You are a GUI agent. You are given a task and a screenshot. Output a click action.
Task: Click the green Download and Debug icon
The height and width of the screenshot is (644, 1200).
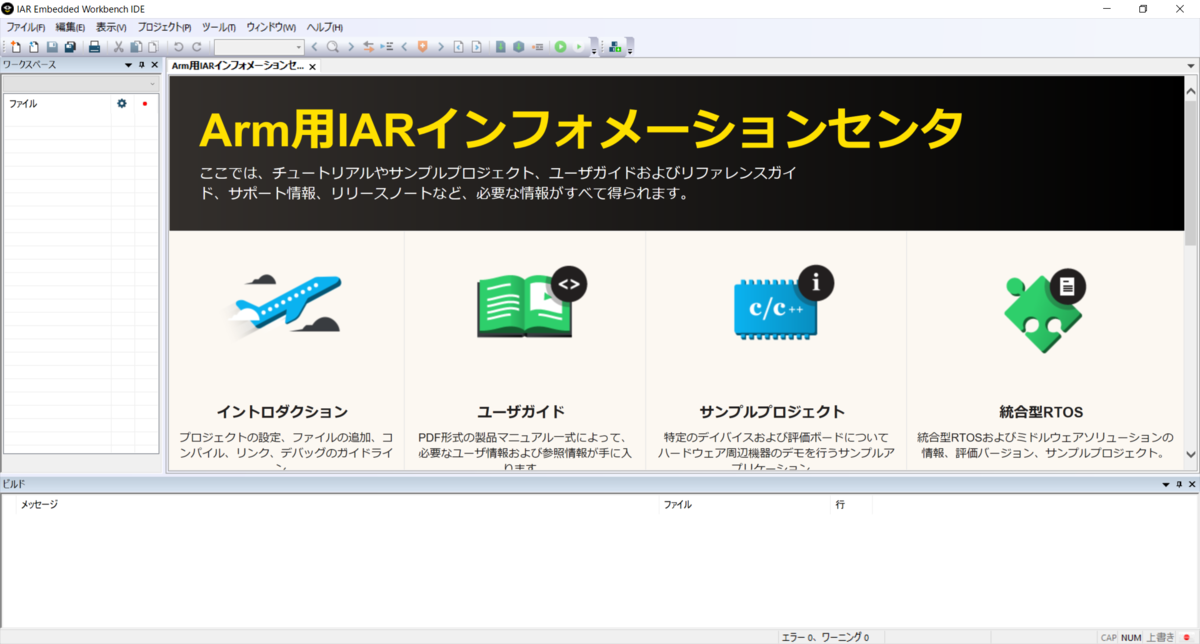(x=560, y=47)
